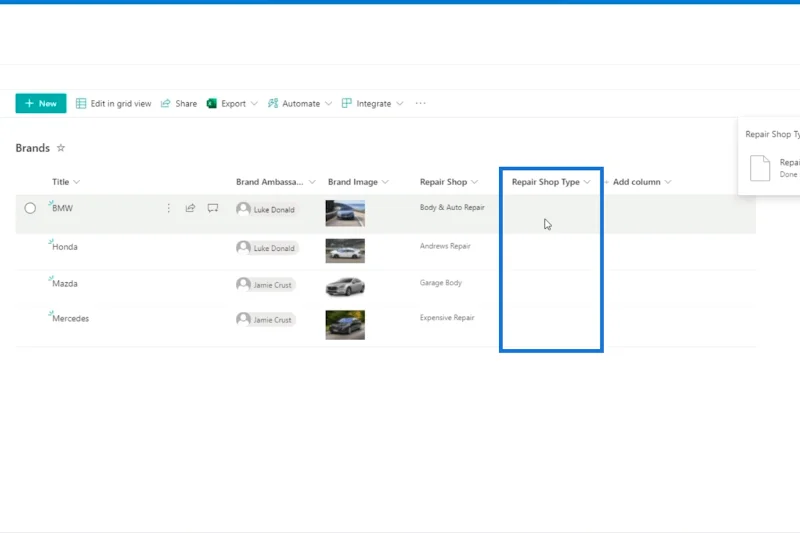Open BMW row vertical ellipsis actions

[168, 208]
